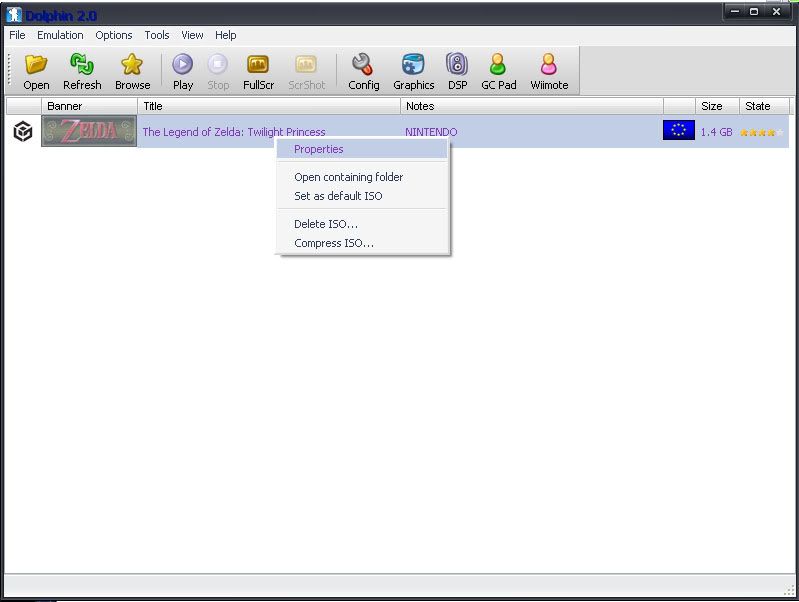Sort by the Title column header

coord(269,106)
